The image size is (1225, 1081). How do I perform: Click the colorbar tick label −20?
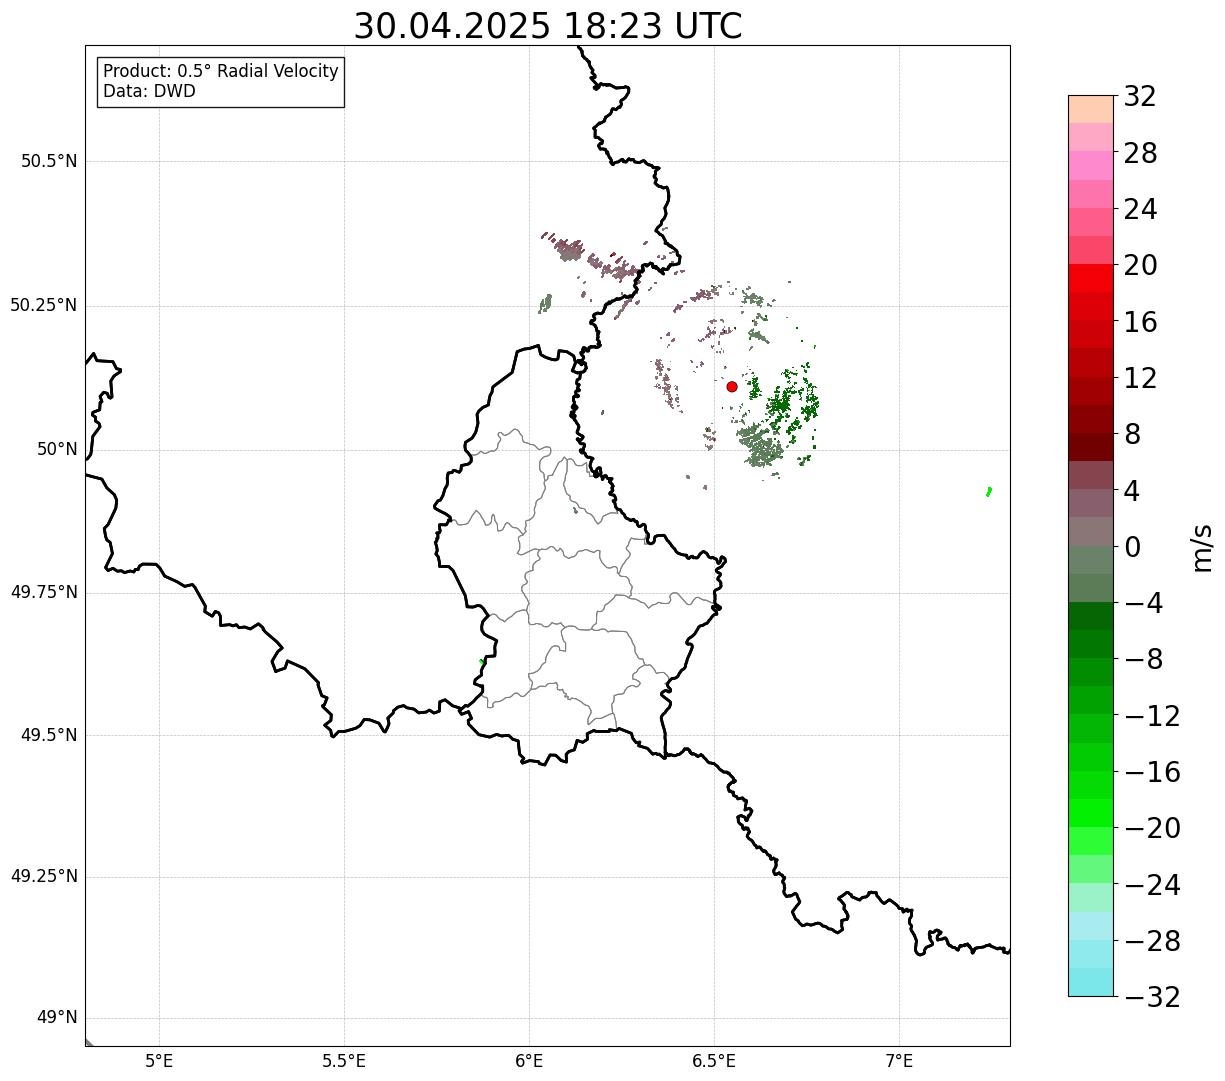(1152, 829)
